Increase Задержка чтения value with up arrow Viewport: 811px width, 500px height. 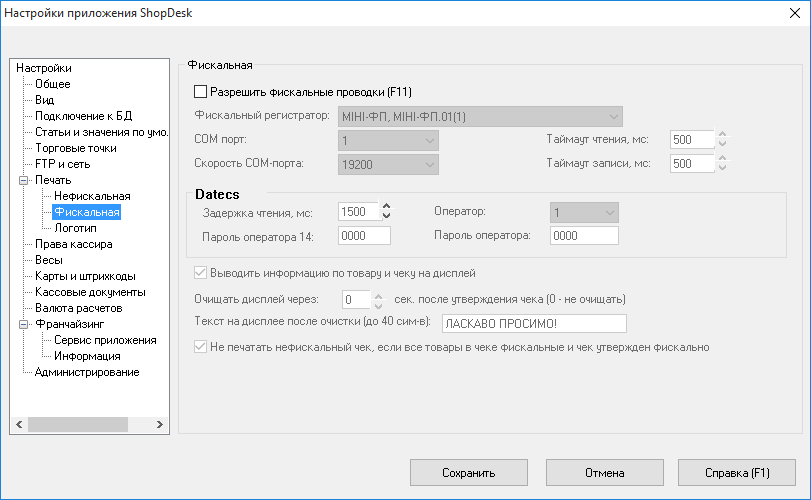[x=387, y=207]
